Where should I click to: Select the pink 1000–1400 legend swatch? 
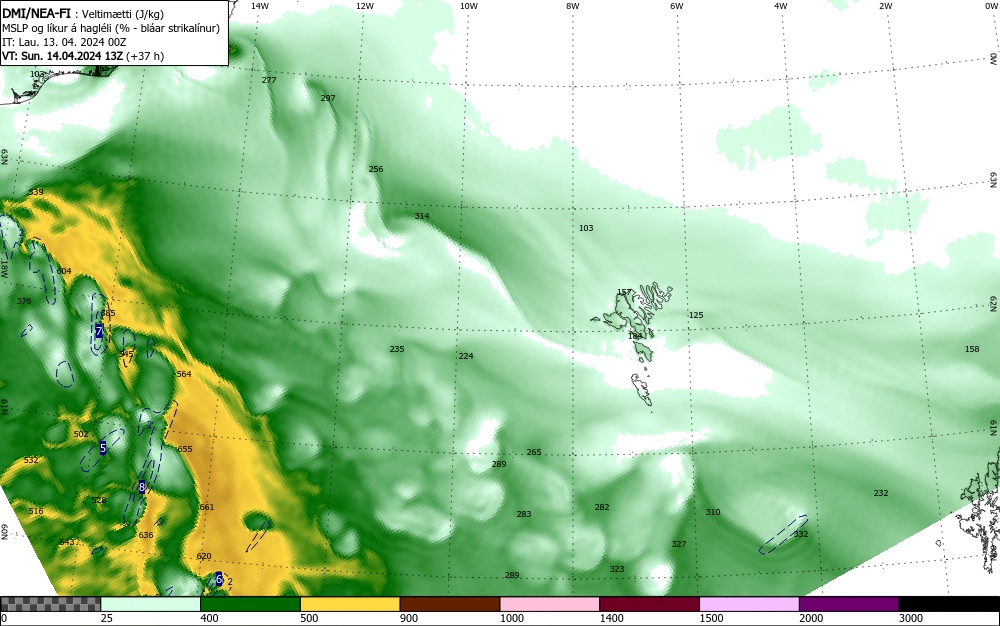point(550,604)
